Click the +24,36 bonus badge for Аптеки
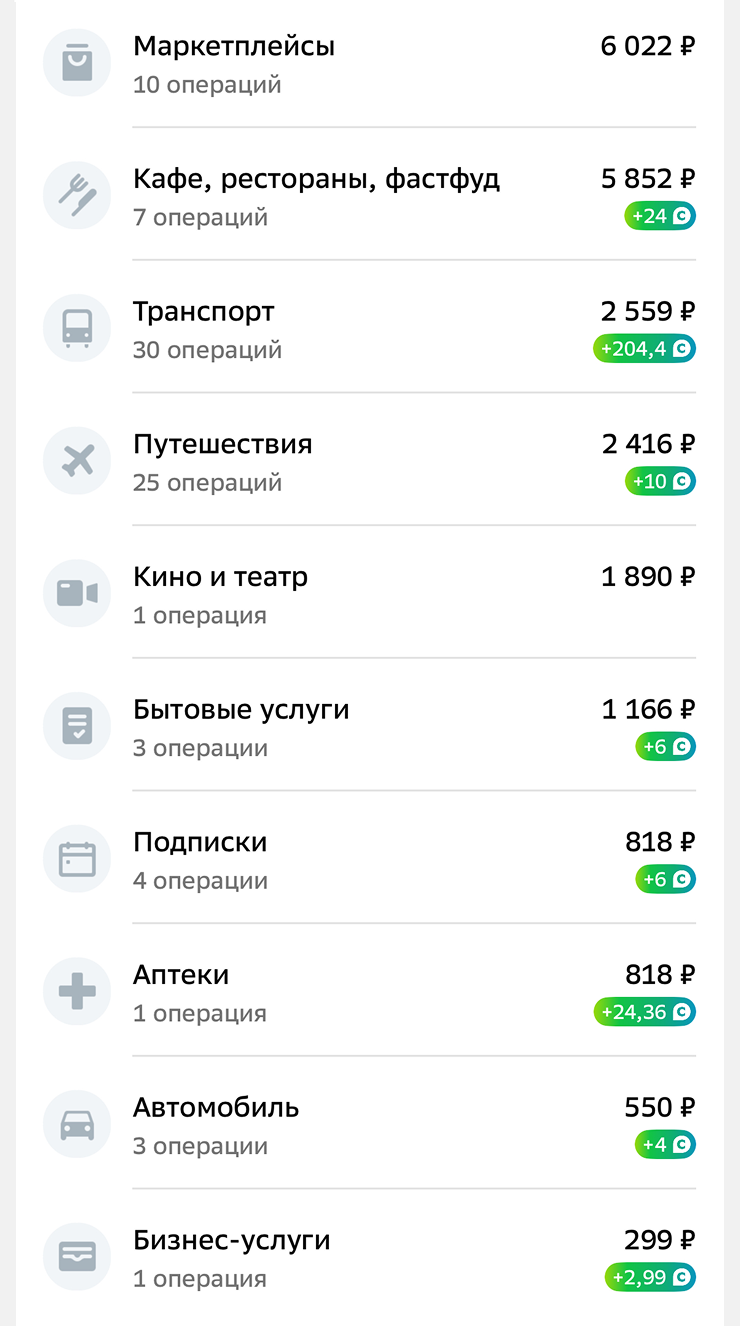Viewport: 740px width, 1326px height. pyautogui.click(x=644, y=1012)
